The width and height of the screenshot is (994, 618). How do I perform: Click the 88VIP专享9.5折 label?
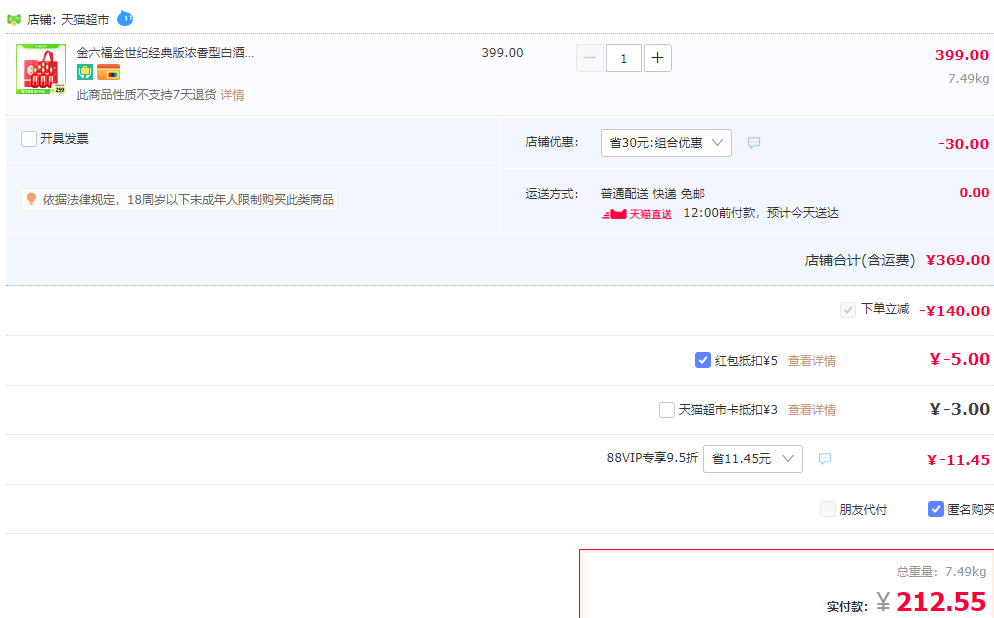pyautogui.click(x=652, y=458)
